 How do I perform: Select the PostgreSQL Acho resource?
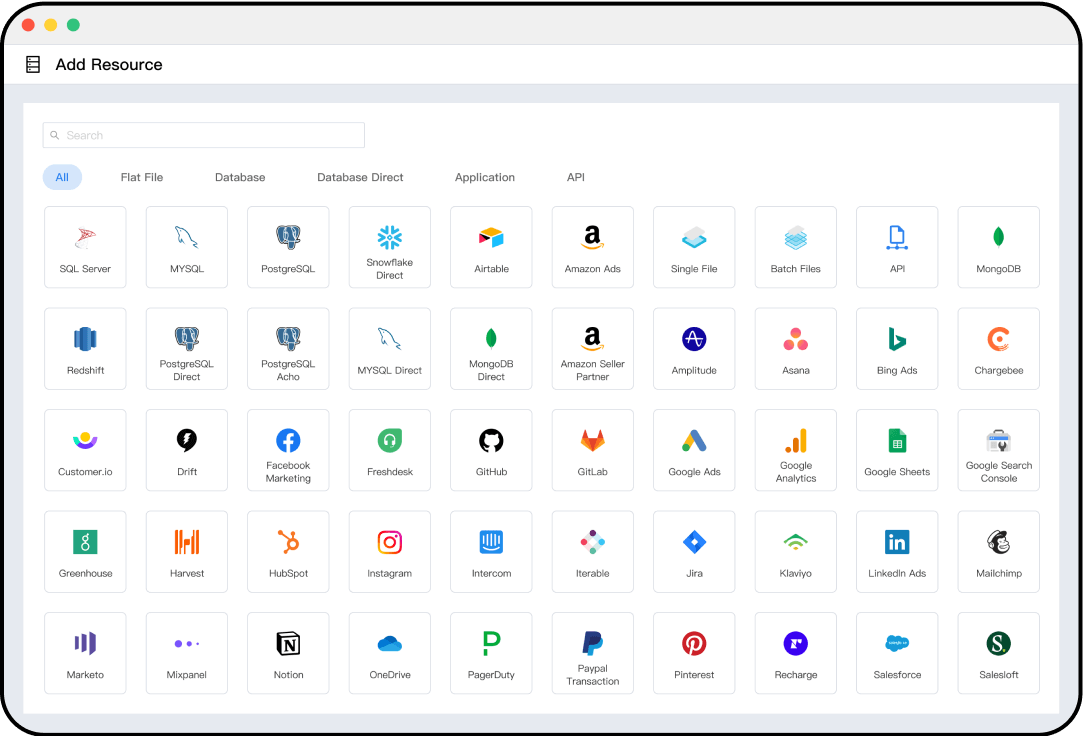[288, 348]
